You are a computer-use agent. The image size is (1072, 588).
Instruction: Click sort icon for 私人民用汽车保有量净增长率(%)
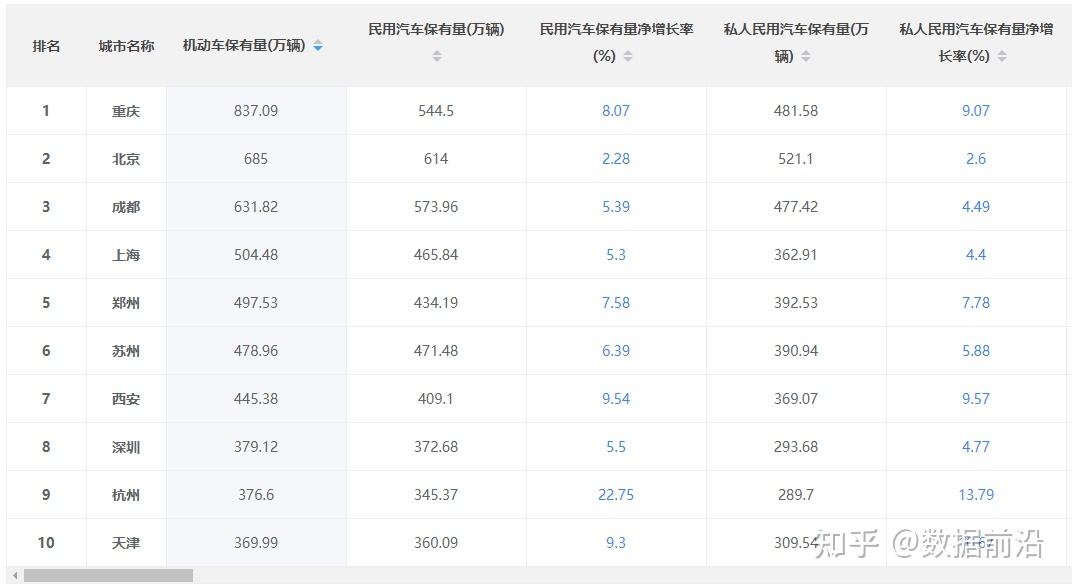(1002, 57)
